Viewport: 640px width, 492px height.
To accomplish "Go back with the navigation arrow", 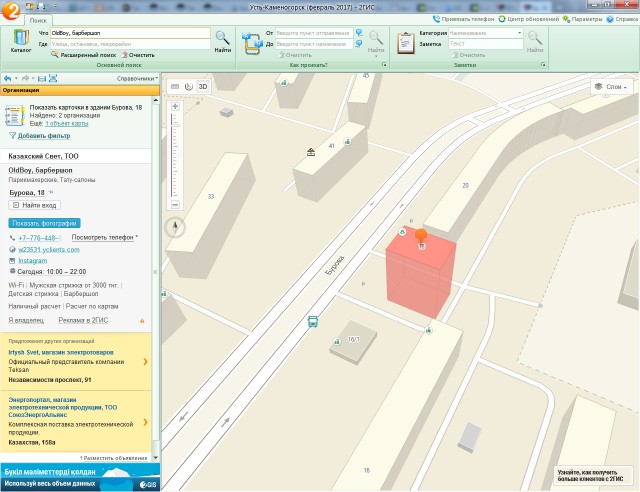I will click(8, 78).
